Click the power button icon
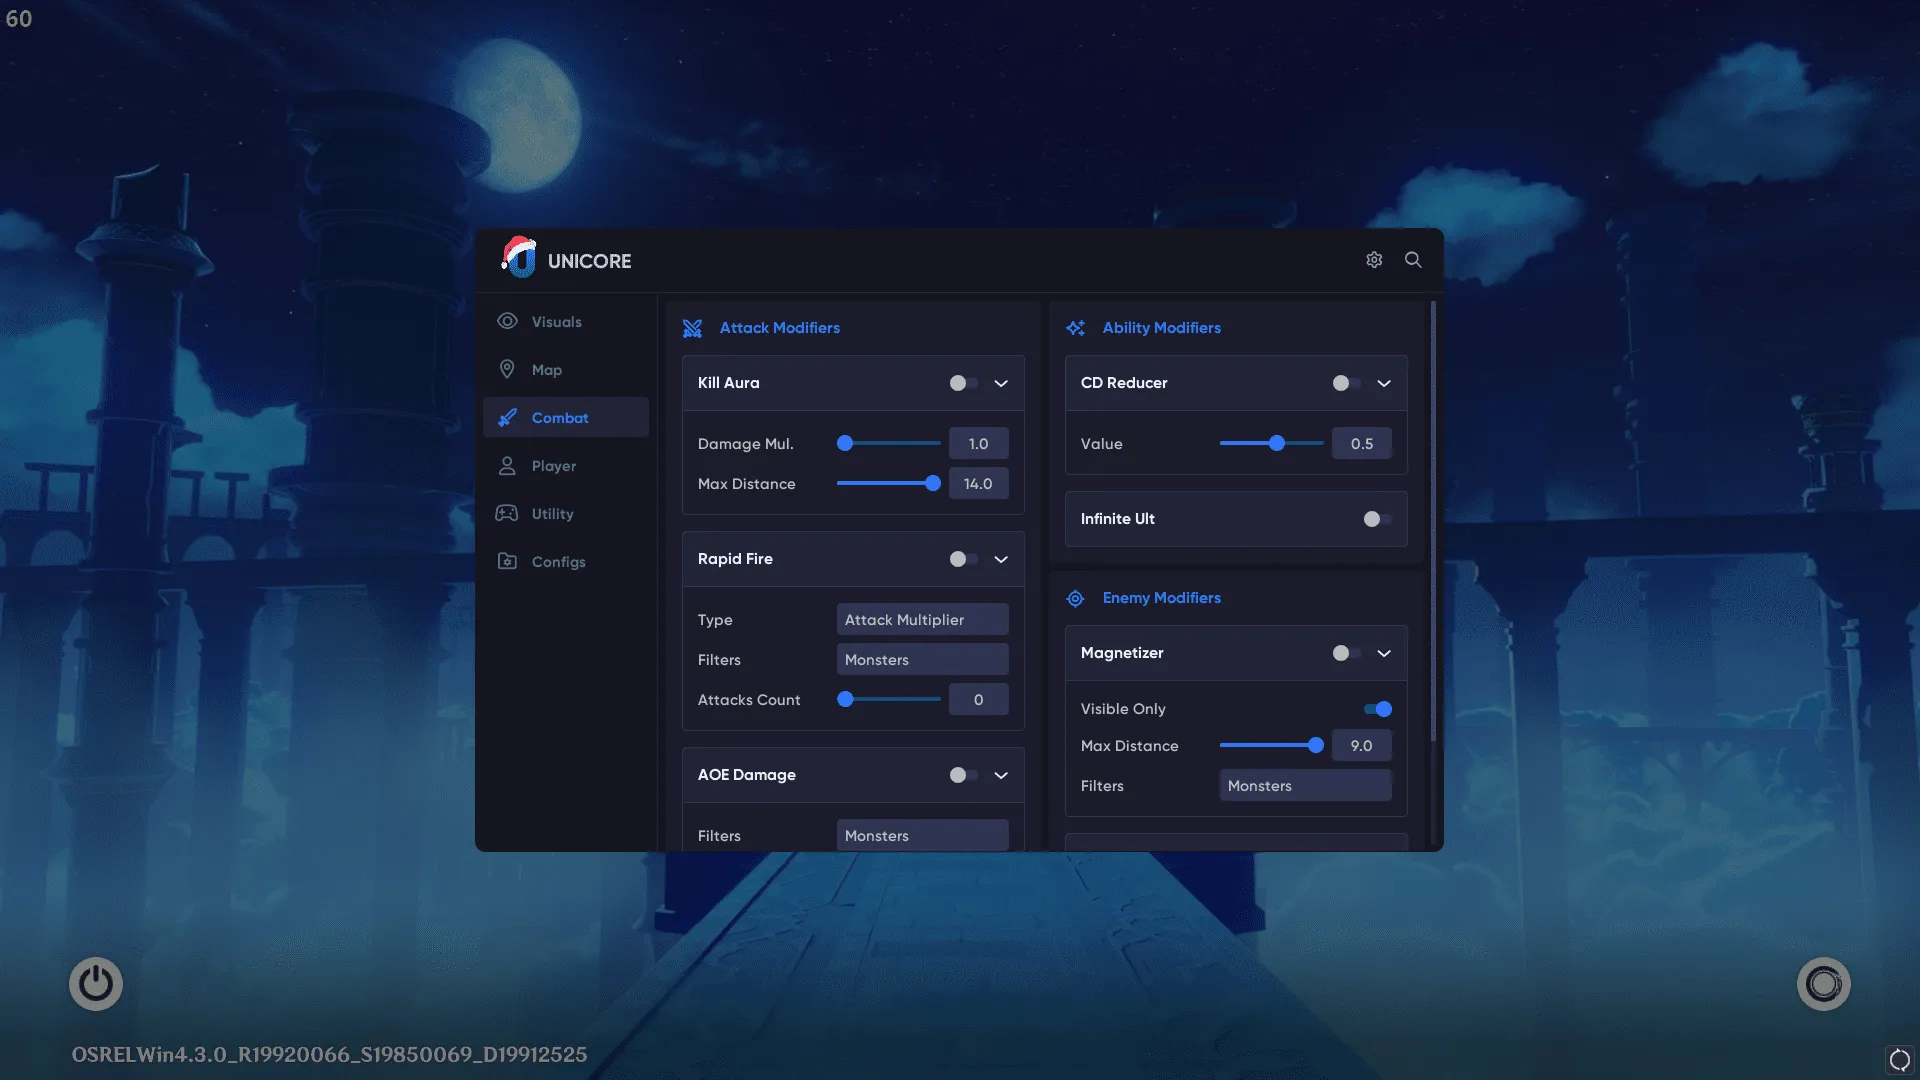 click(x=96, y=984)
